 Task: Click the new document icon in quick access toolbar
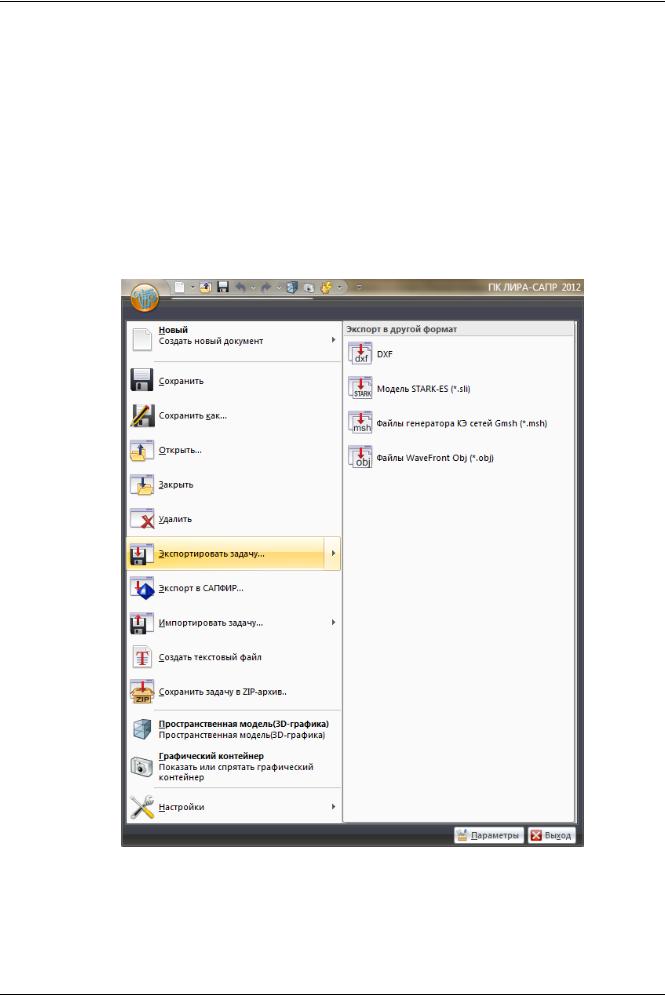click(x=180, y=287)
